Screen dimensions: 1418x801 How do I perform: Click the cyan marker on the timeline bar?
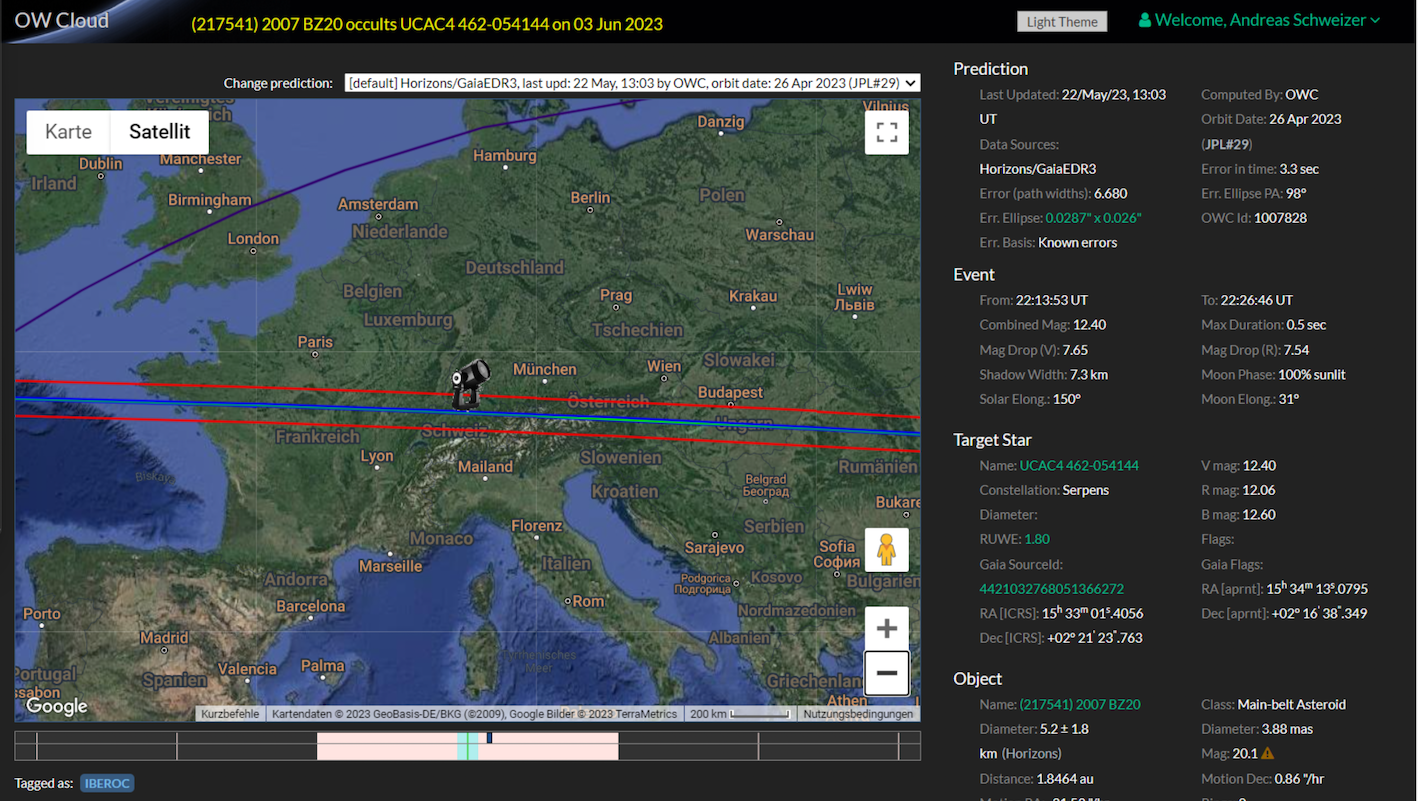pos(467,746)
